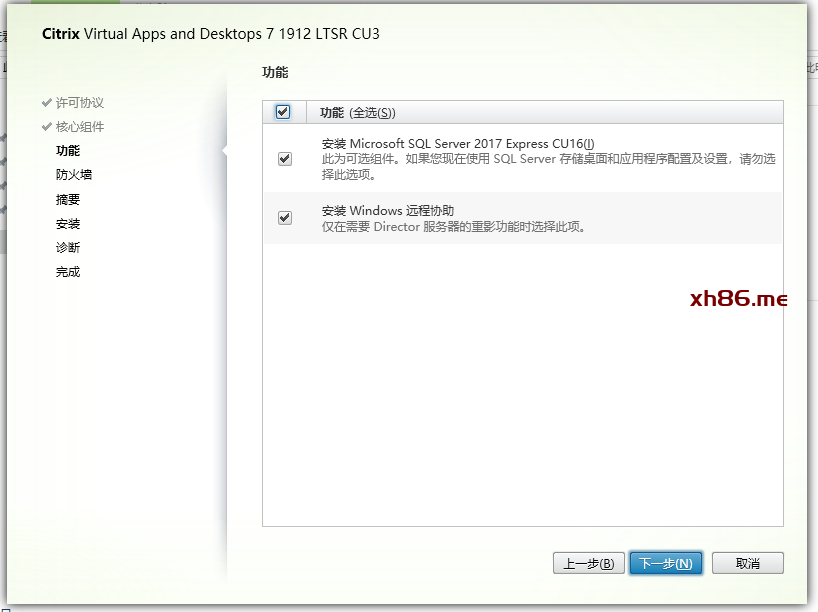Image resolution: width=818 pixels, height=612 pixels.
Task: Uncheck the 安装 Windows 远程协助 checkbox
Action: [285, 218]
